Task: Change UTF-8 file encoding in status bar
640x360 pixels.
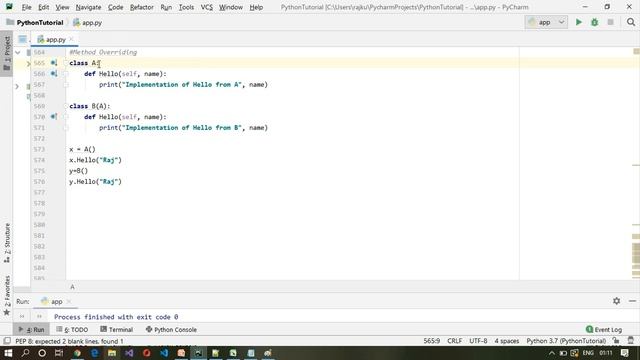Action: [x=478, y=341]
